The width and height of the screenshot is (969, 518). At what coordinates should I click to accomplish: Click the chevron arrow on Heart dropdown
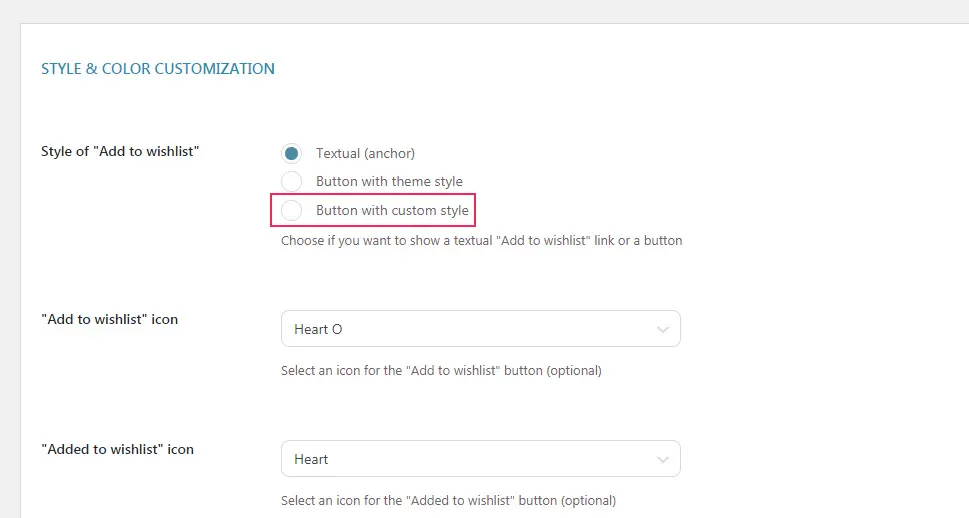point(662,459)
